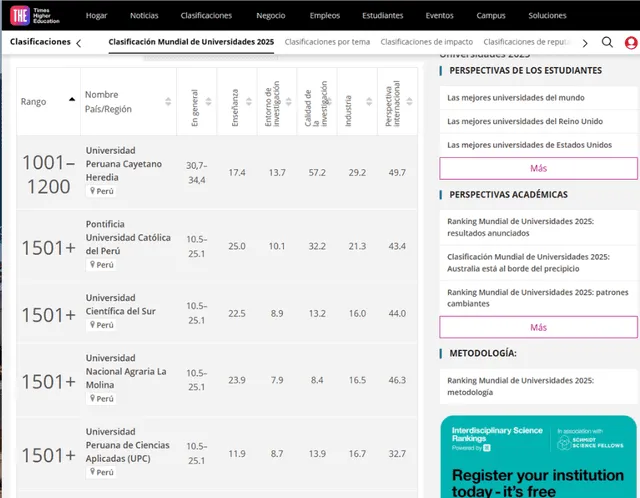Screen dimensions: 640x498
Task: Click Perú location pin under UPC
Action: (101, 472)
